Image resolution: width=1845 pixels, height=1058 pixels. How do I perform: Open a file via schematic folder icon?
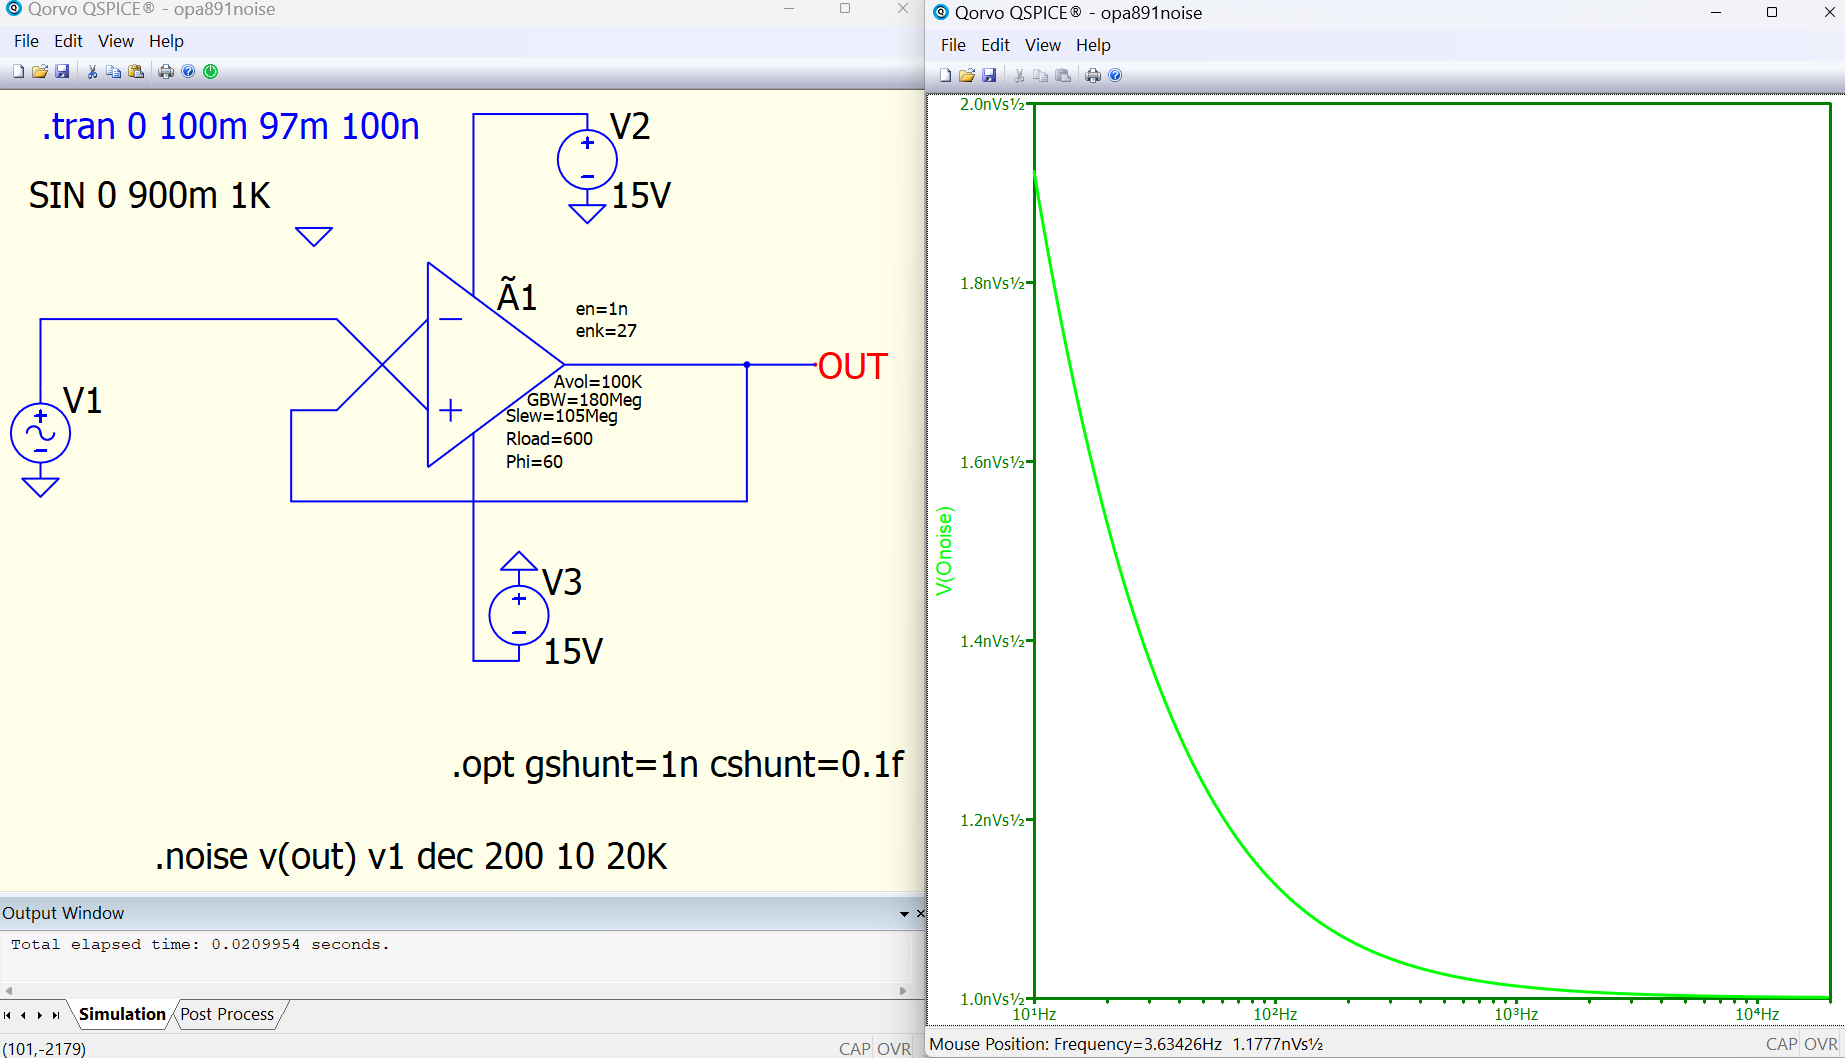(x=40, y=72)
